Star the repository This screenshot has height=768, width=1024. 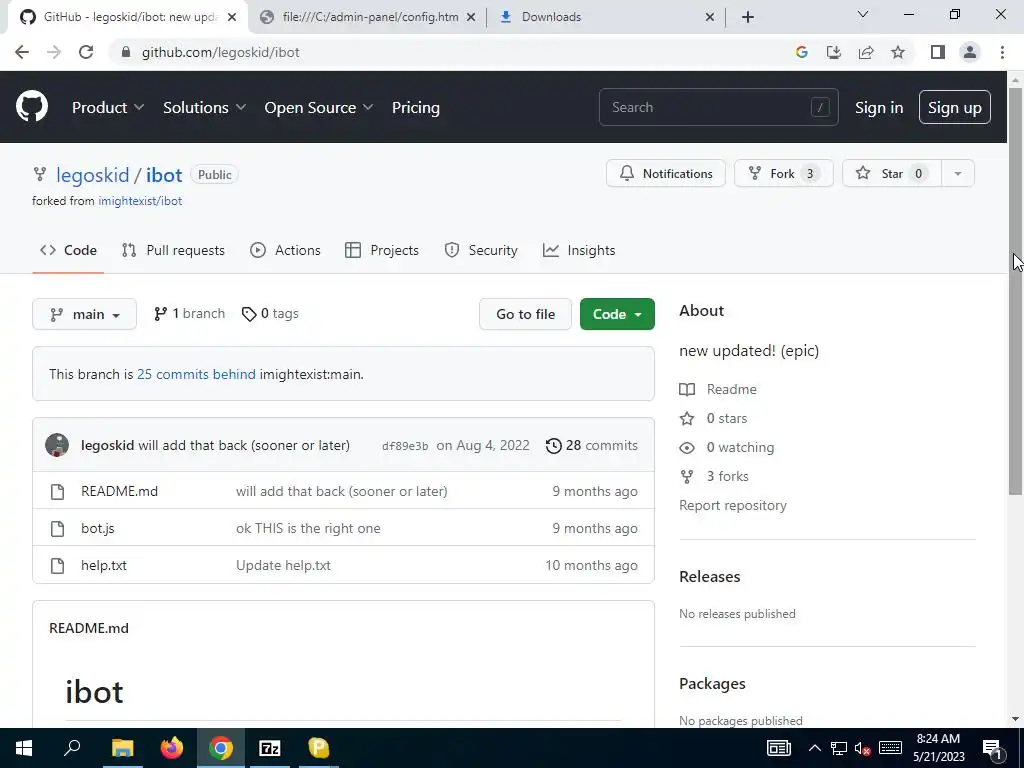[892, 174]
